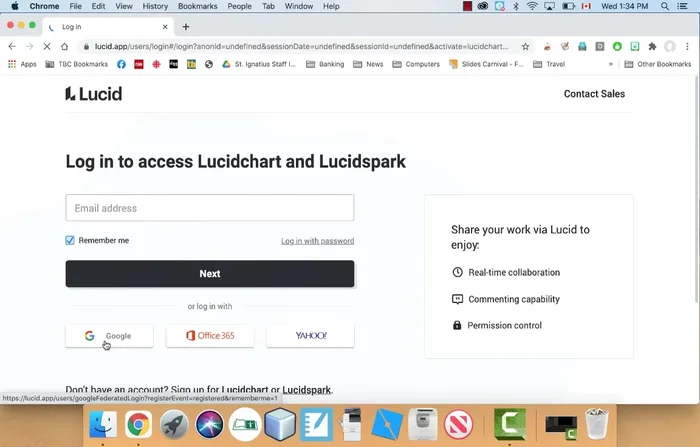Open Launchpad rocket in the Dock
Screen dimensions: 700x447
point(174,424)
